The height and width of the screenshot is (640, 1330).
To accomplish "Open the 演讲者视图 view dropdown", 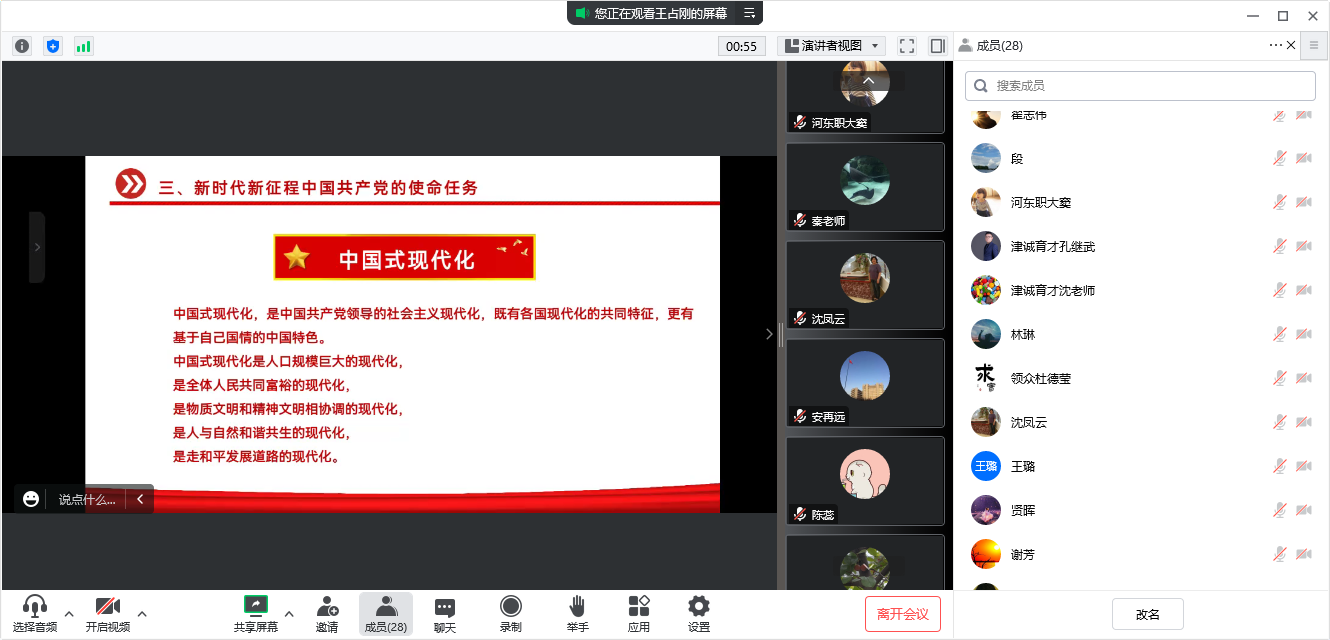I will click(x=832, y=46).
